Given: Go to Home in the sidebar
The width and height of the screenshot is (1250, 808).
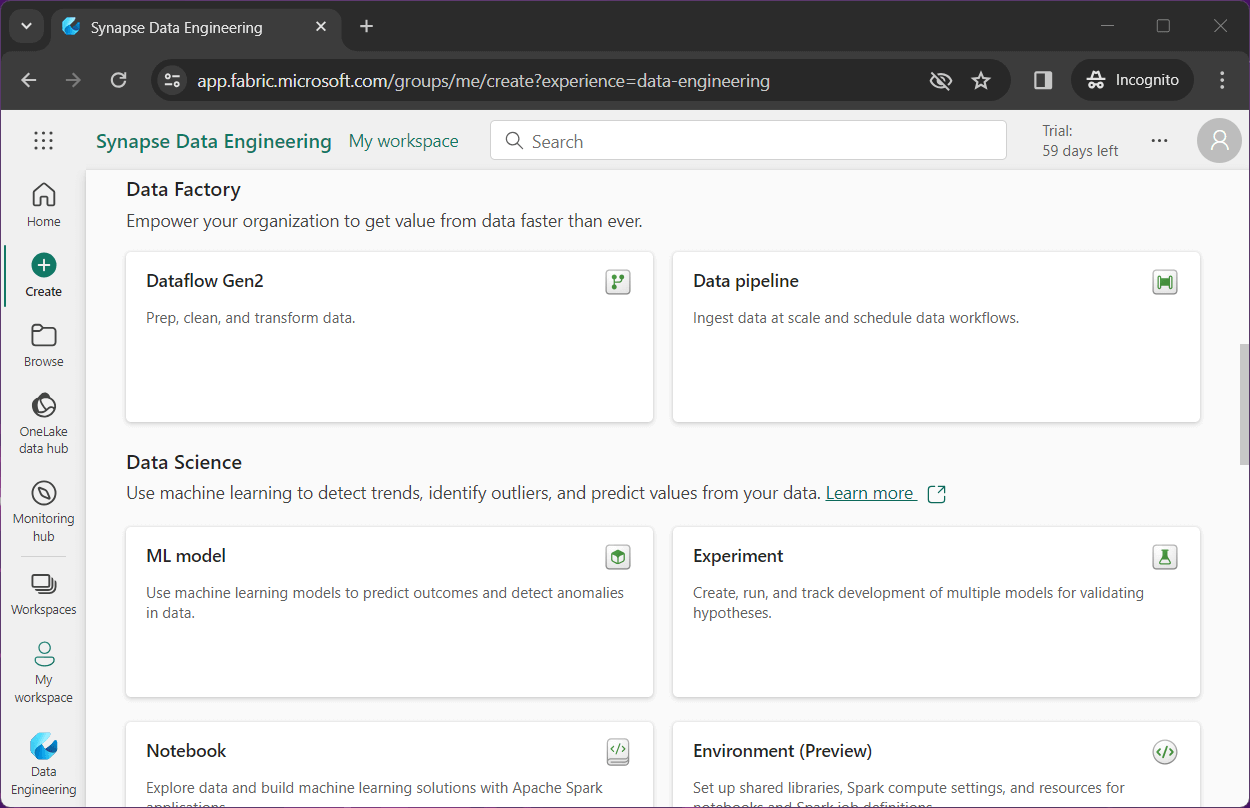Looking at the screenshot, I should 44,205.
